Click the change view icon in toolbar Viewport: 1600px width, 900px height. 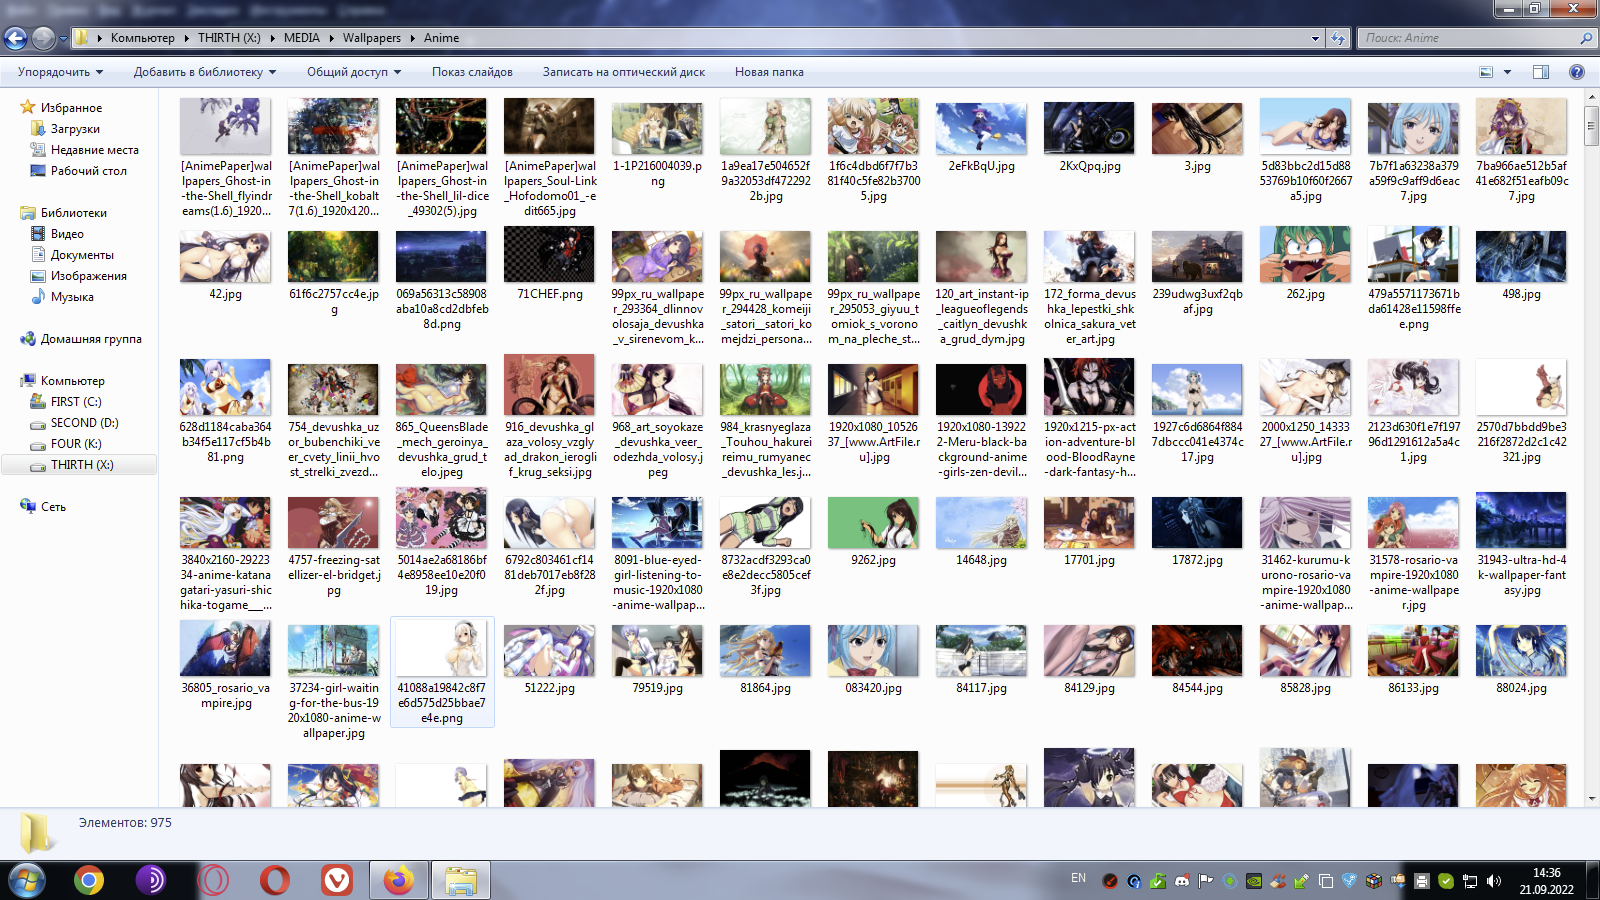(1486, 72)
